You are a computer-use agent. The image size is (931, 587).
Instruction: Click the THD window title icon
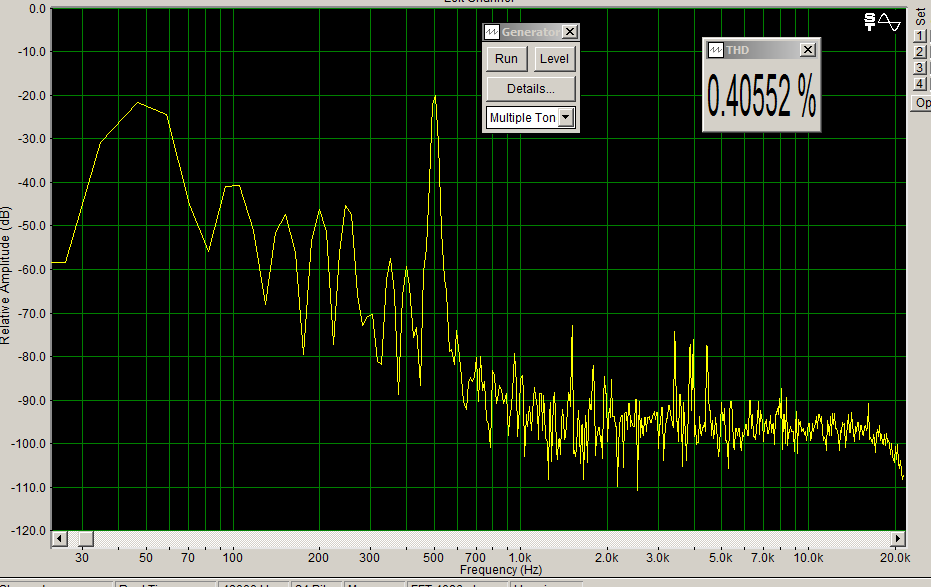coord(715,50)
